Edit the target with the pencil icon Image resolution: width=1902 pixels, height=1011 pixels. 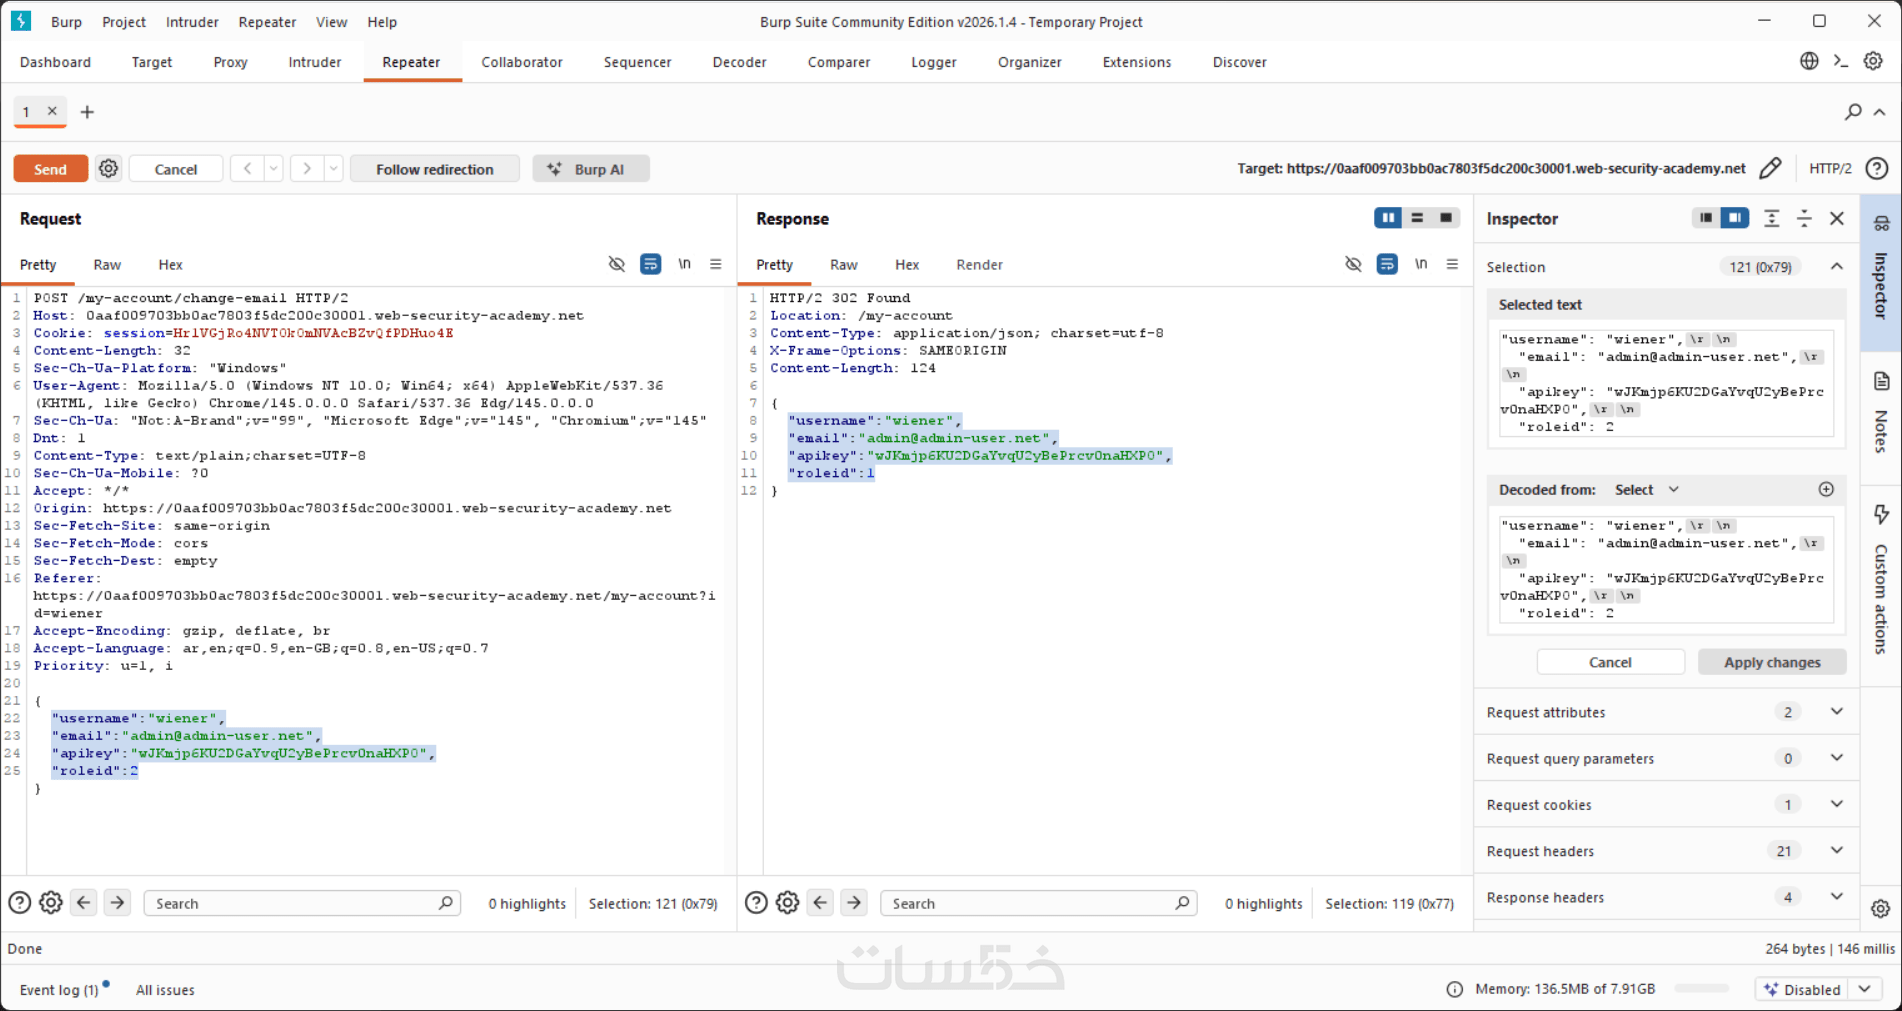click(x=1770, y=168)
